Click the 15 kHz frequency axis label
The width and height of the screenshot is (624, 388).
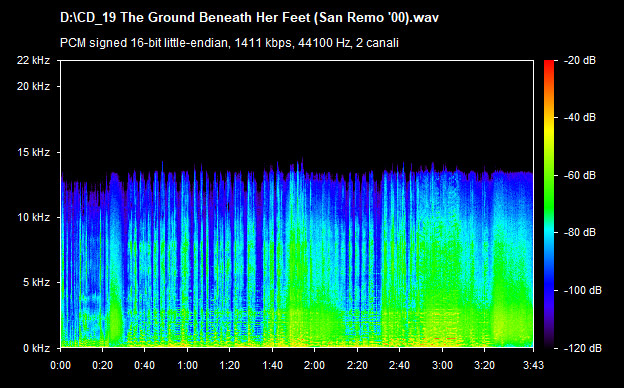tap(33, 152)
